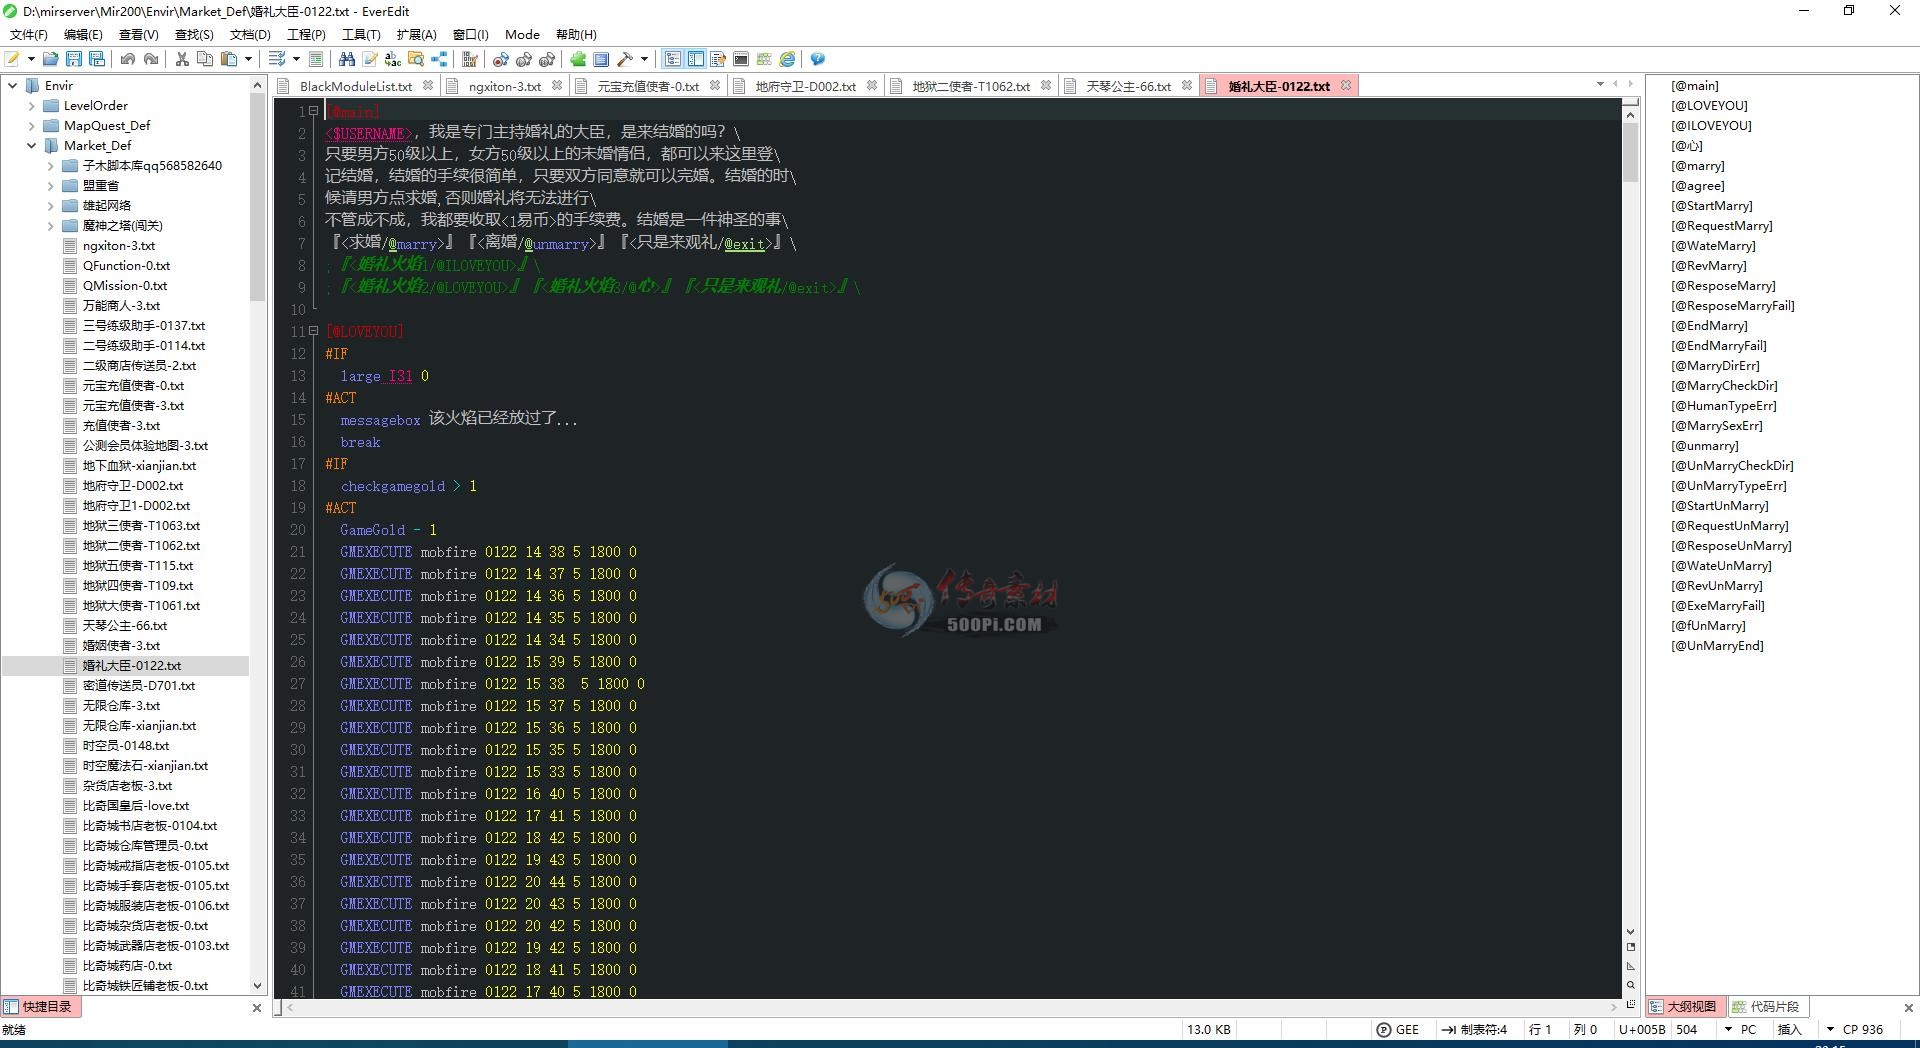
Task: Open file 比奇国皇后-love.txt in tree
Action: pyautogui.click(x=136, y=806)
